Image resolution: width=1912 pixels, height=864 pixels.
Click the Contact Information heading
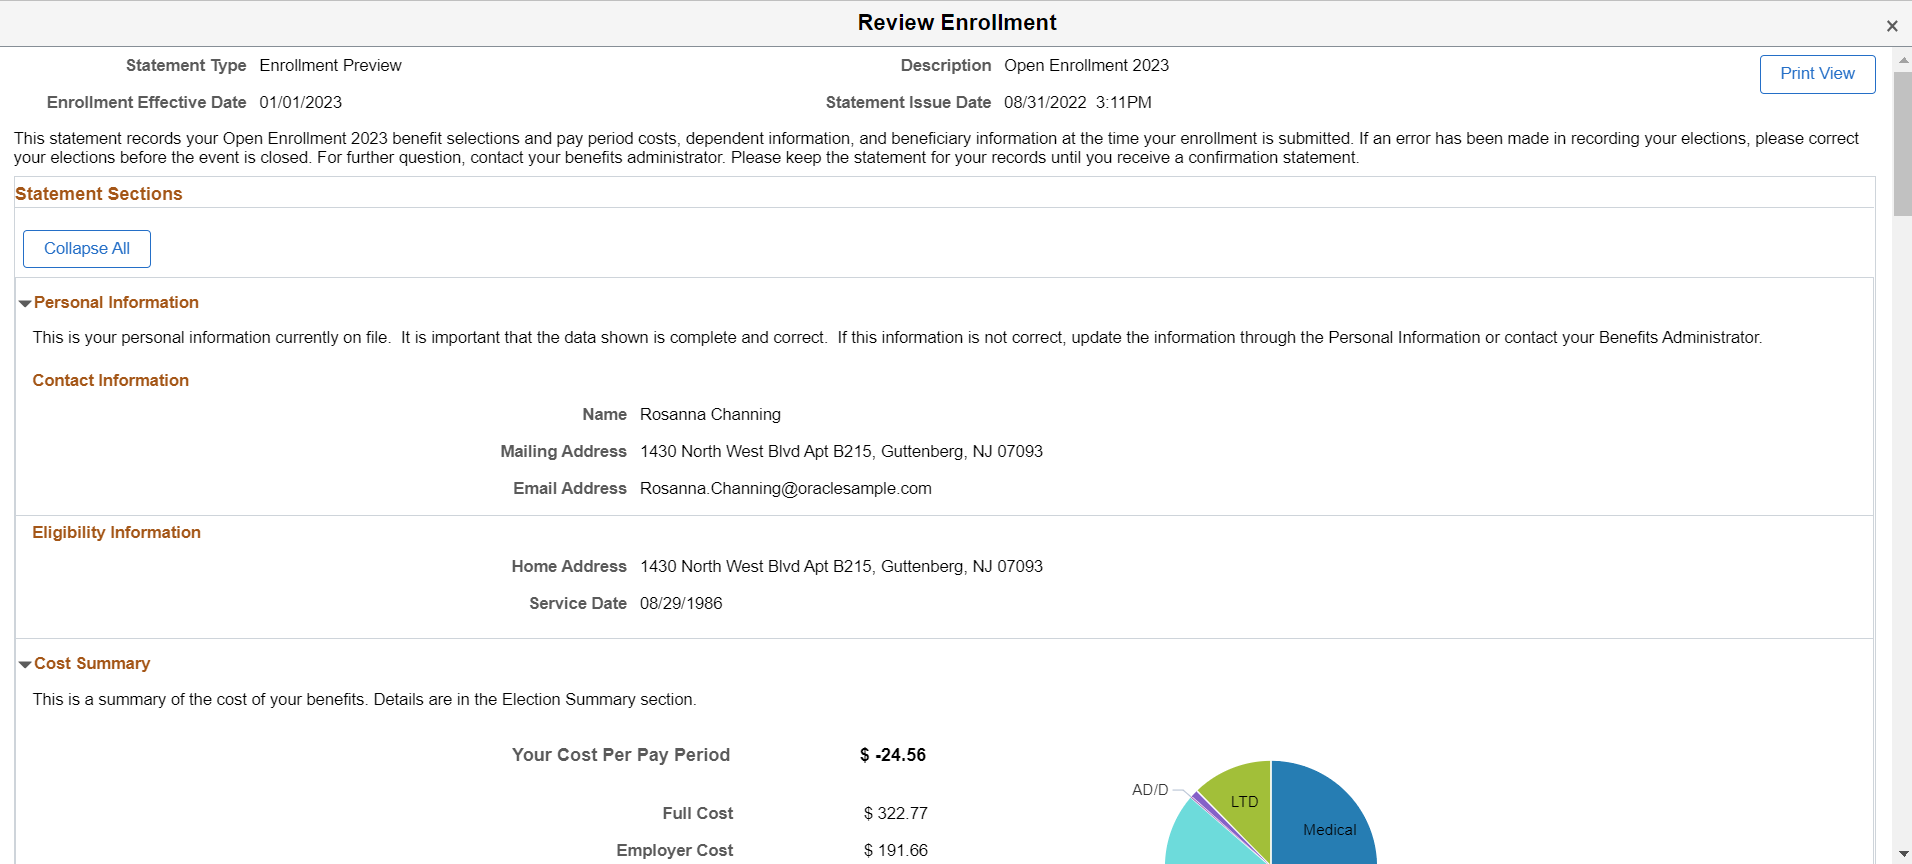point(111,380)
